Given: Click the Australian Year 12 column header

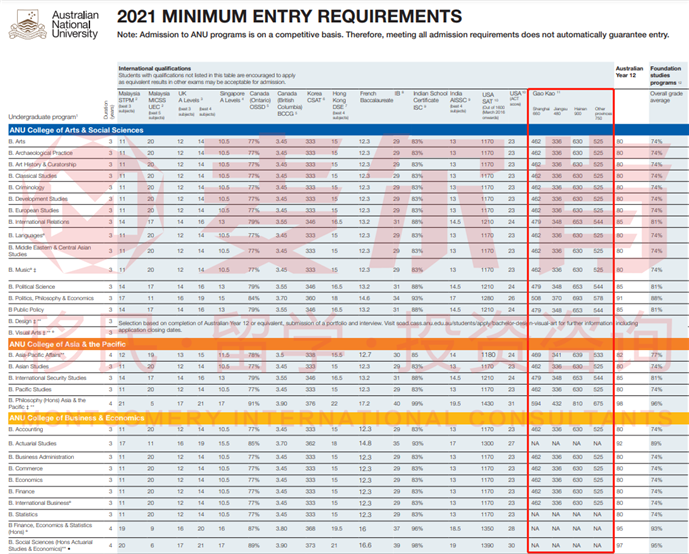Looking at the screenshot, I should 629,72.
